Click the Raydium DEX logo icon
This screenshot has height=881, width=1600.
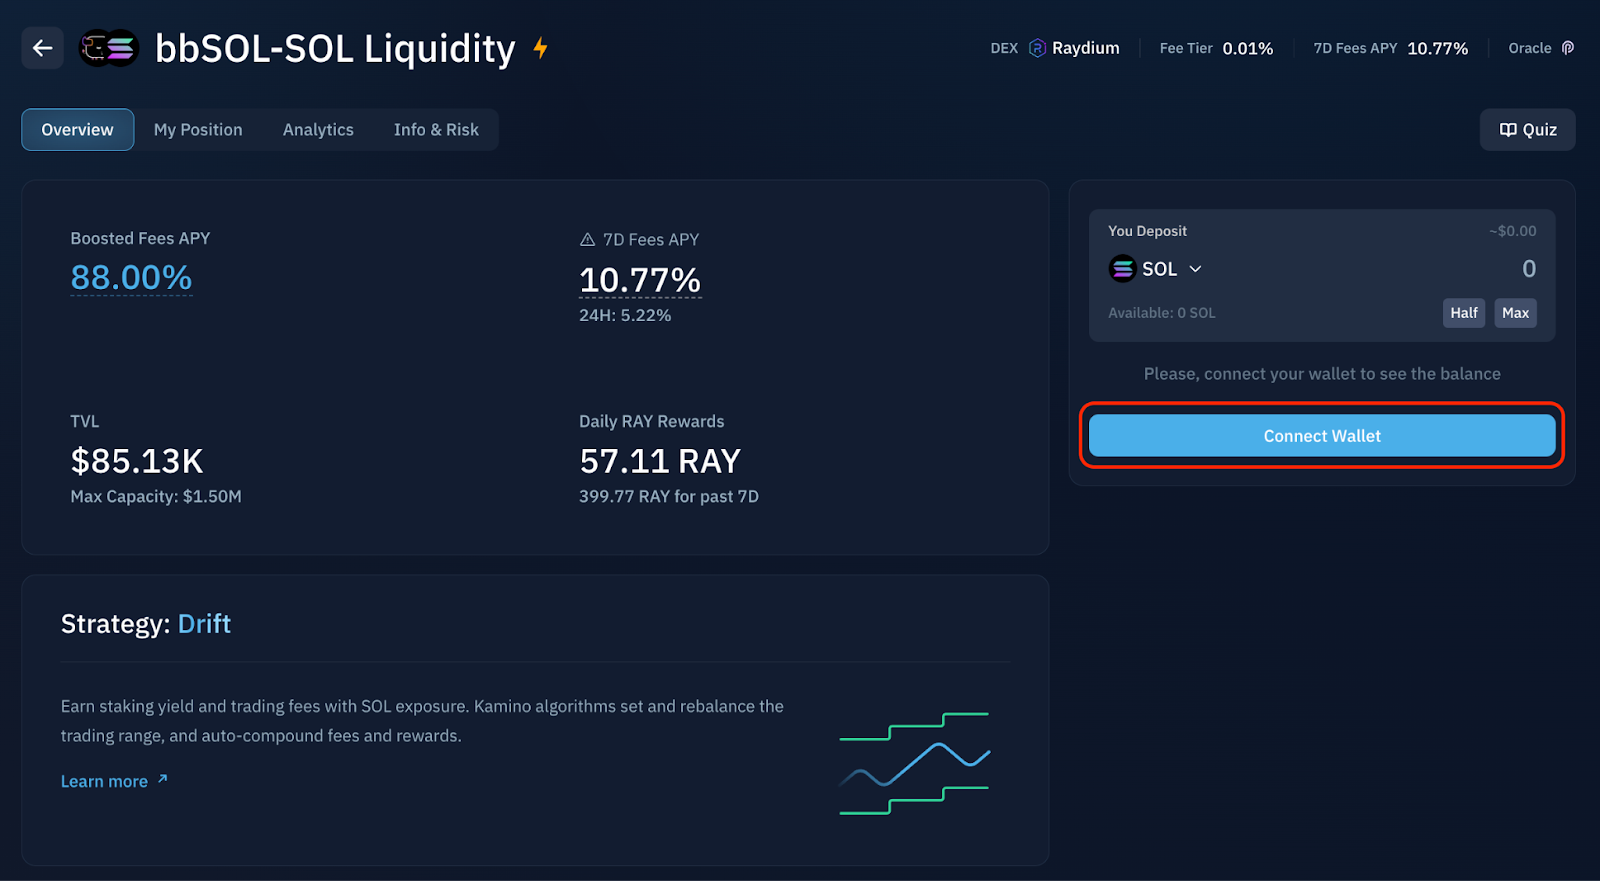click(x=1037, y=48)
